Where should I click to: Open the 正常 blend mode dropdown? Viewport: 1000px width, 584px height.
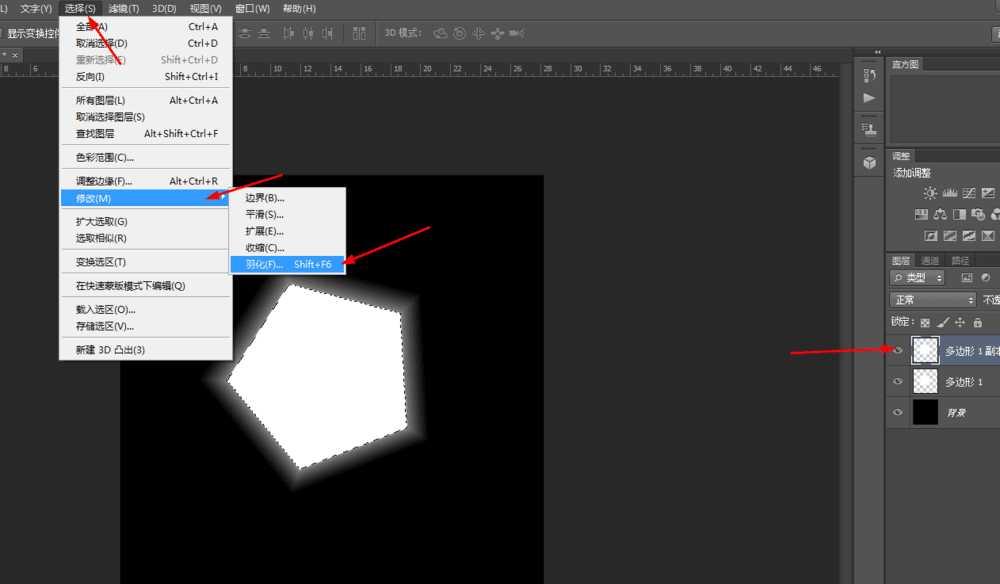coord(932,300)
